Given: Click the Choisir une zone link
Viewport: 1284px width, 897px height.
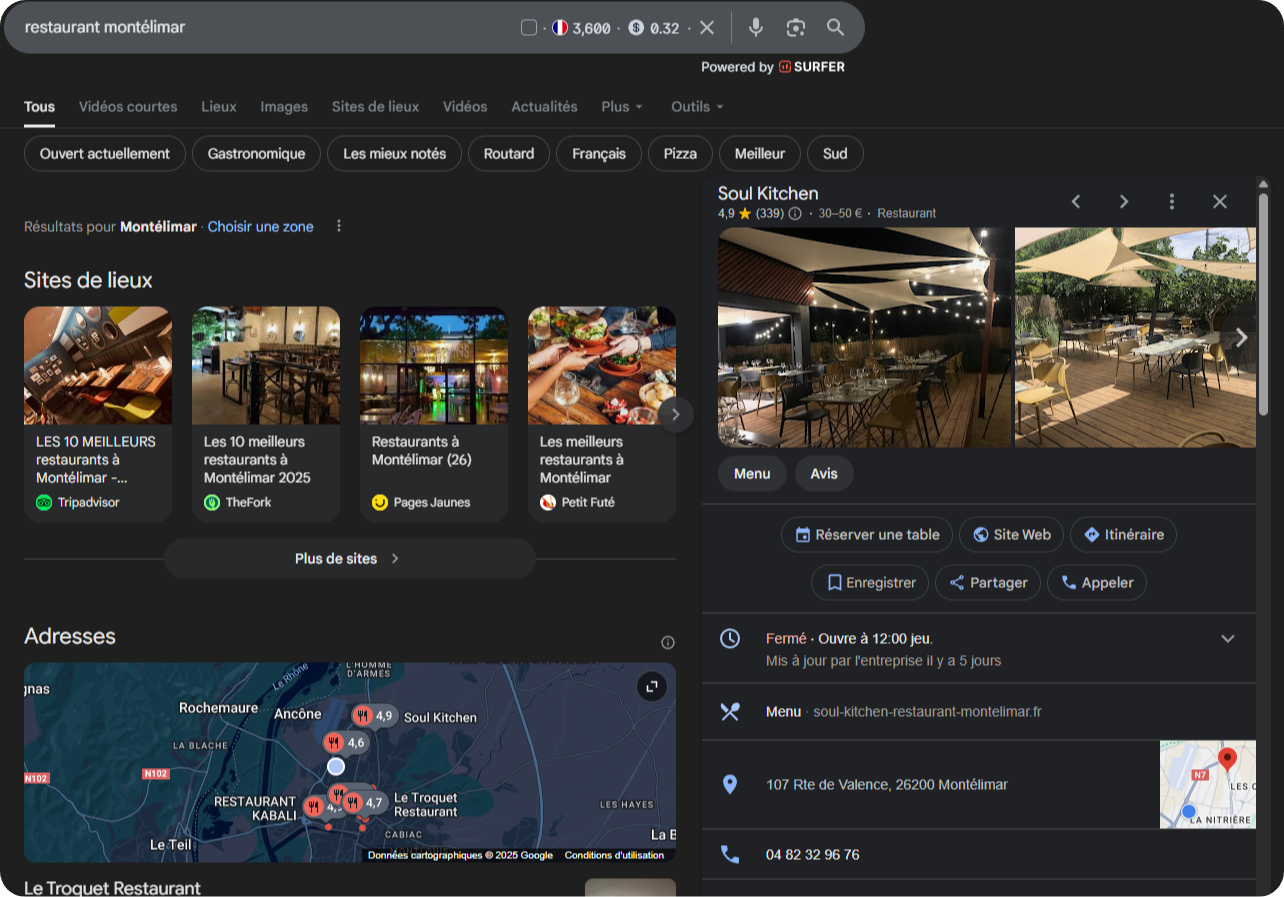Looking at the screenshot, I should tap(260, 227).
